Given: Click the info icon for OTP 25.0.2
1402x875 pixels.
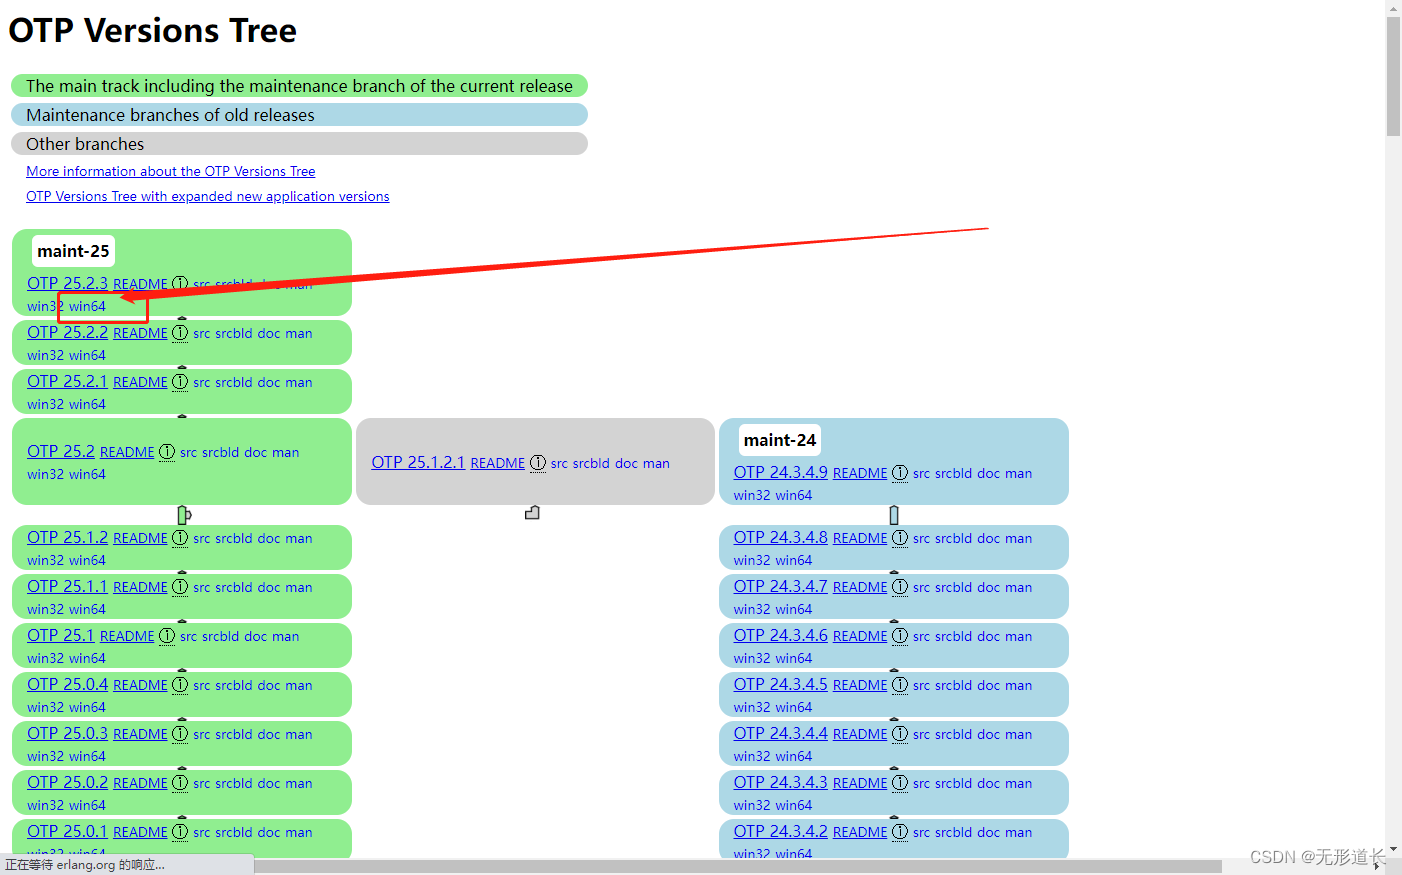Looking at the screenshot, I should 180,783.
